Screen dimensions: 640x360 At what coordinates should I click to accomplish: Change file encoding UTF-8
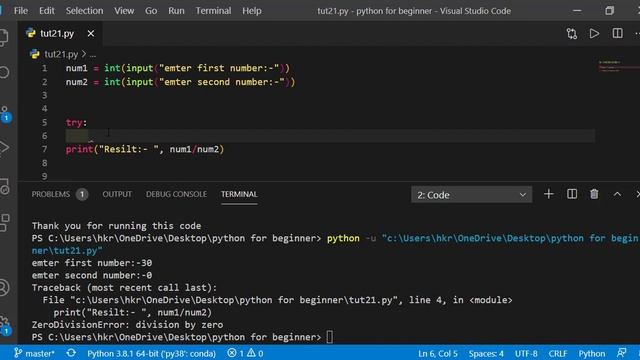[x=526, y=353]
